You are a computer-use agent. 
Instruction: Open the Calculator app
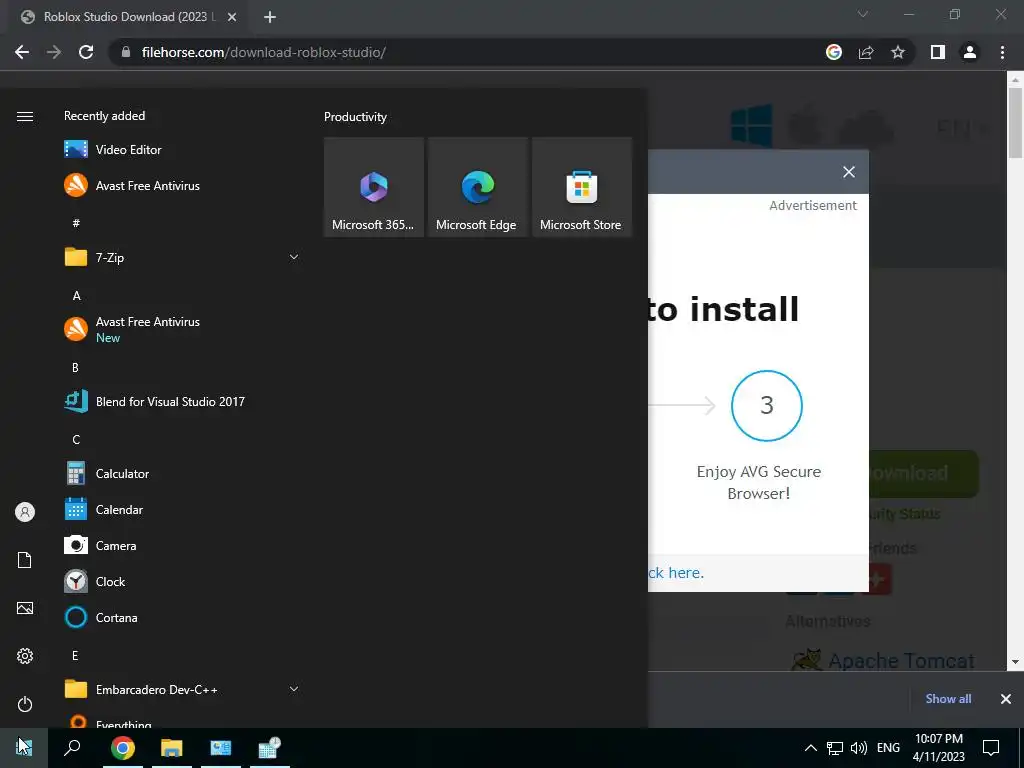180,473
